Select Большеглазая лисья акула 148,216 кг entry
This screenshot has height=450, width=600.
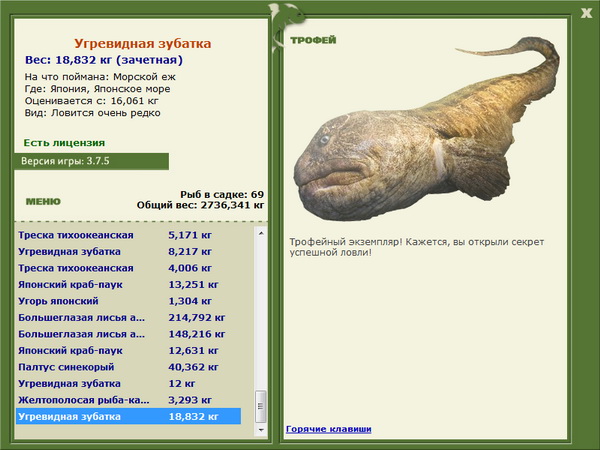pos(129,334)
